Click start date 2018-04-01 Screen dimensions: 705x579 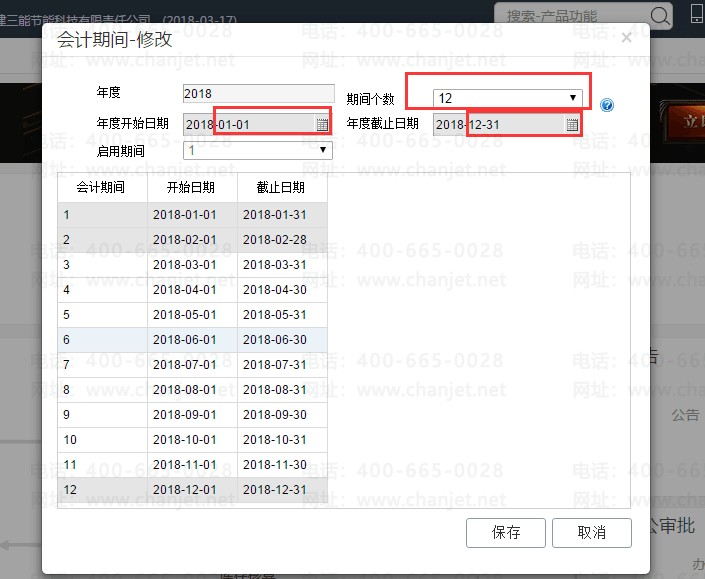pos(192,290)
